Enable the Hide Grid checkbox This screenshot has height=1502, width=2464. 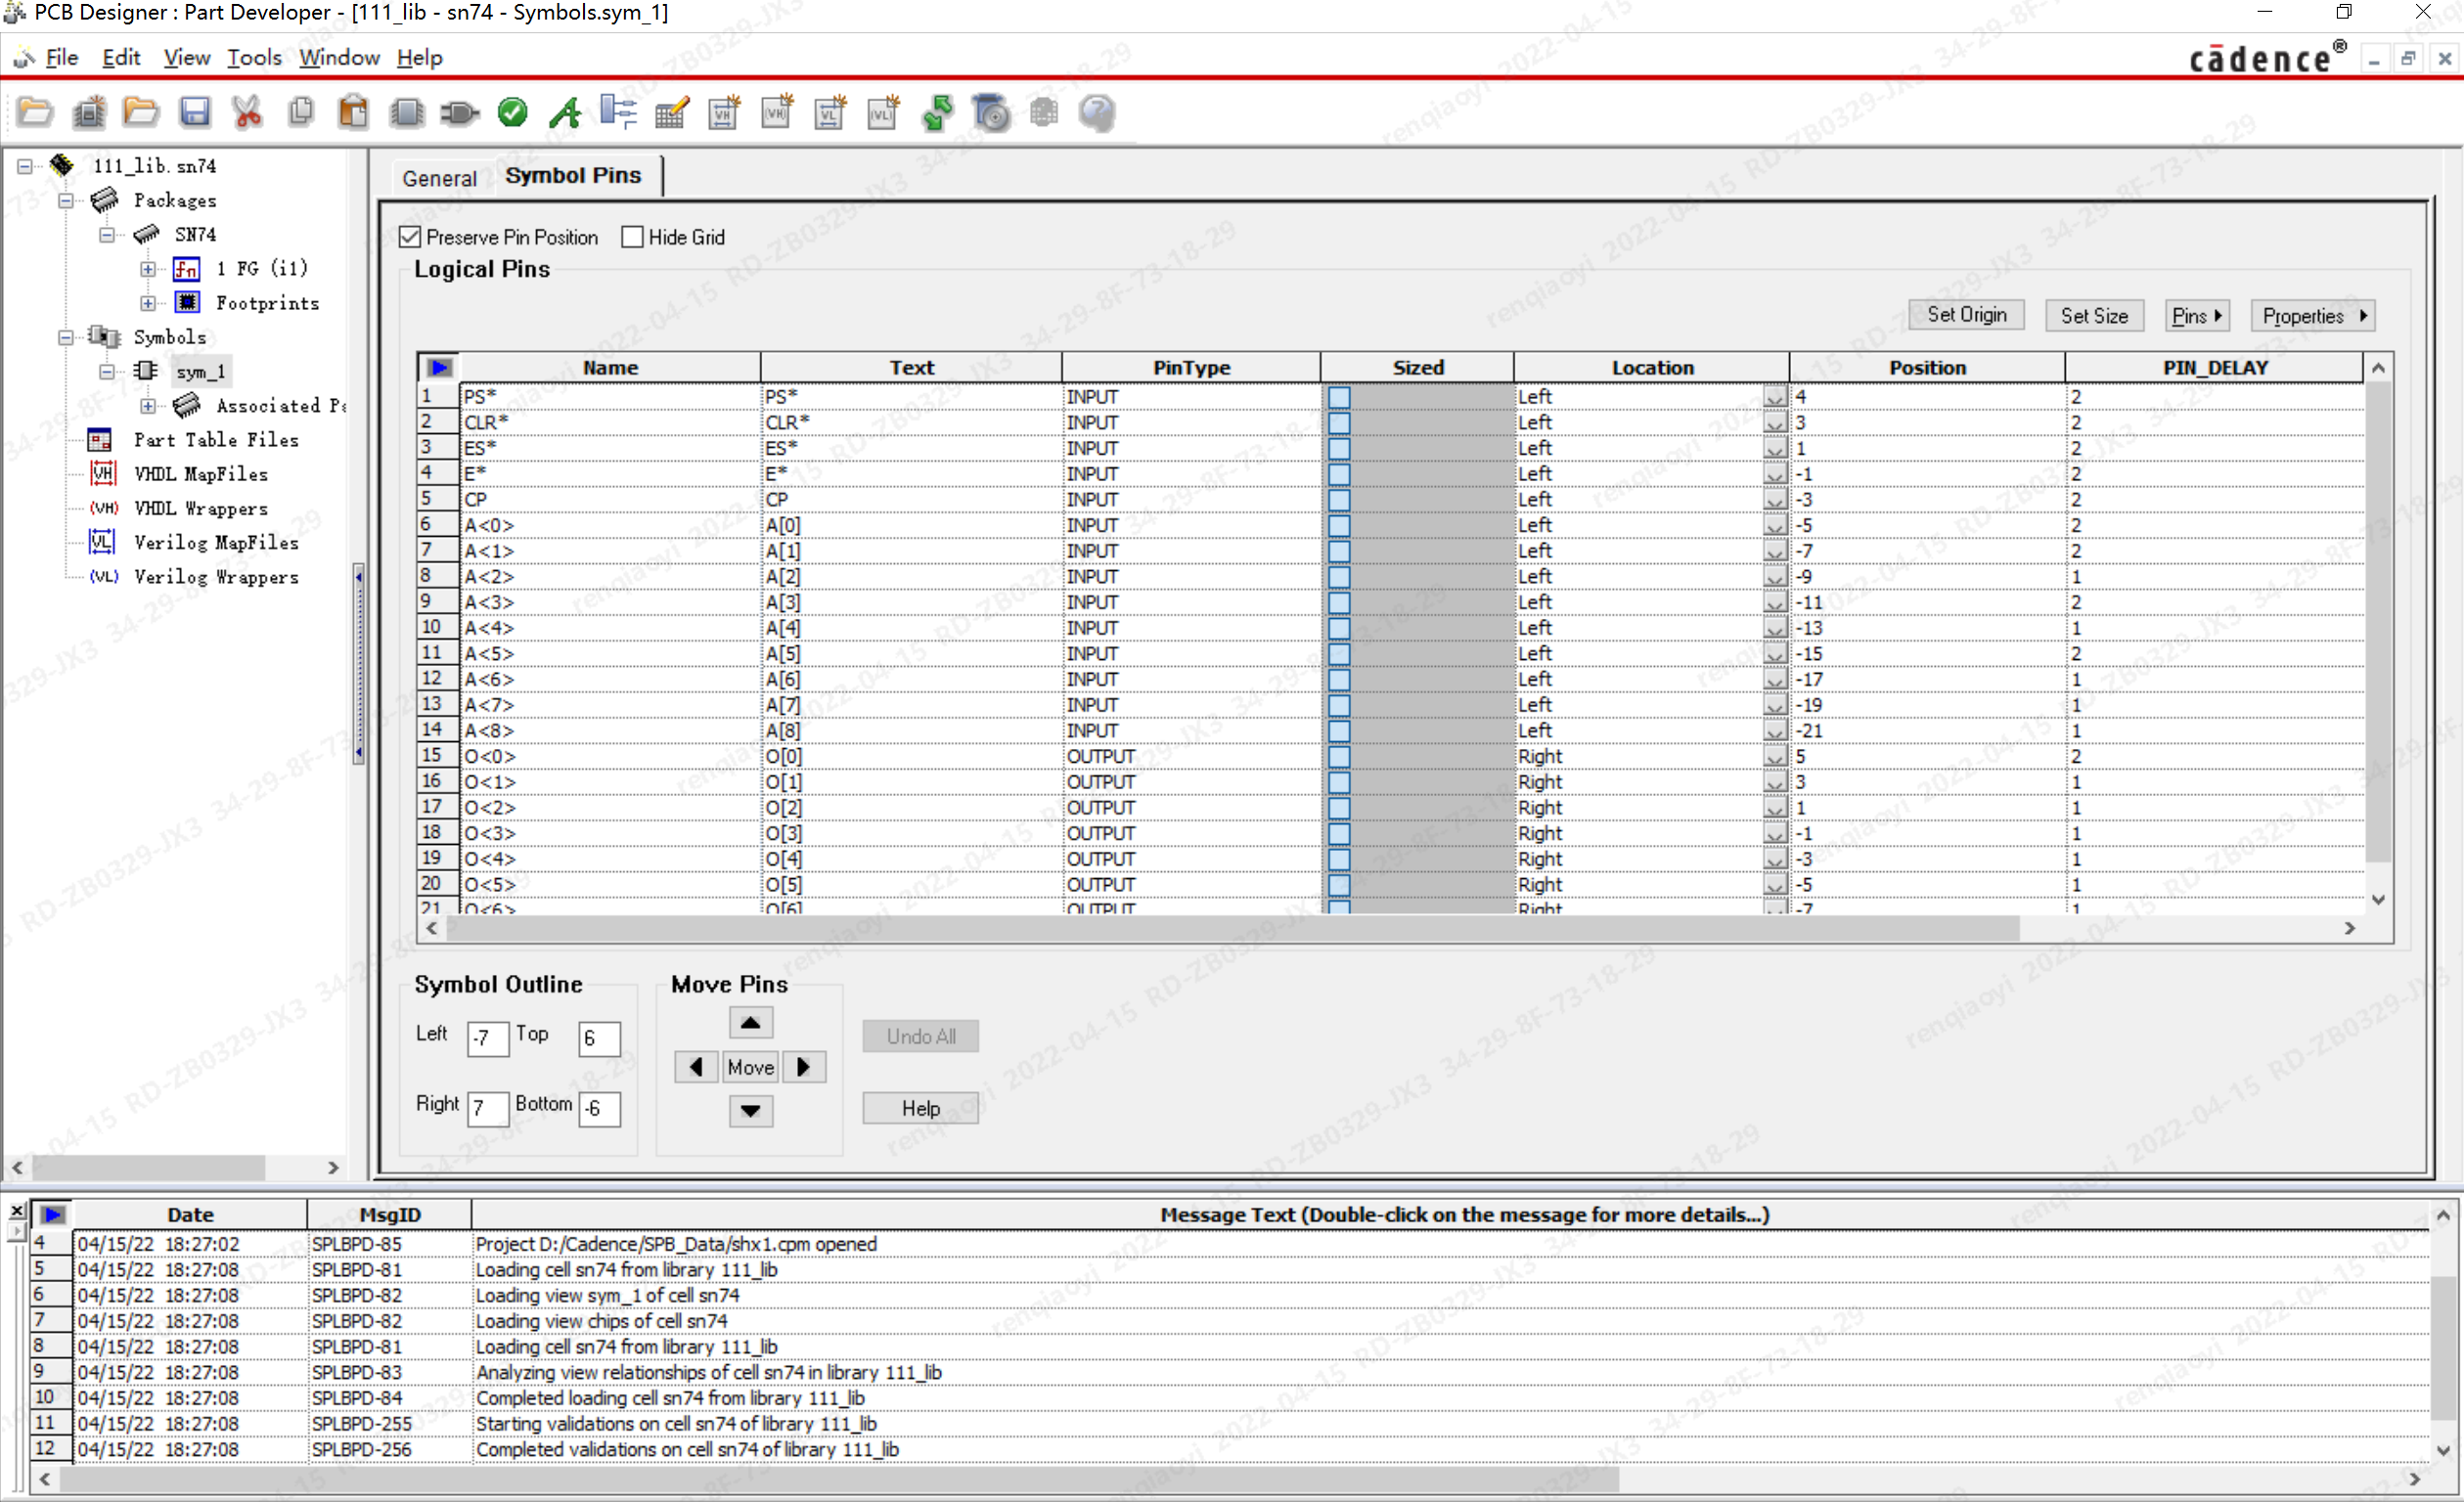pyautogui.click(x=632, y=237)
